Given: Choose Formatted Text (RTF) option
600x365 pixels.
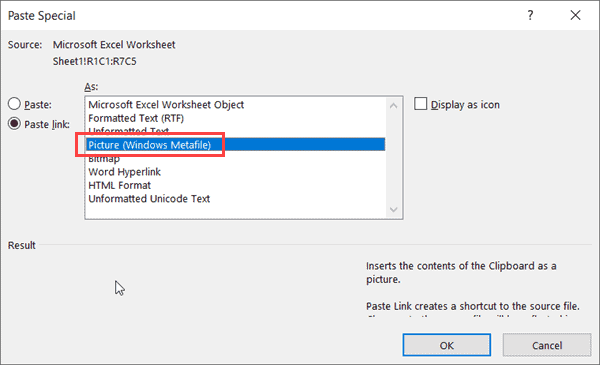Looking at the screenshot, I should coord(235,118).
